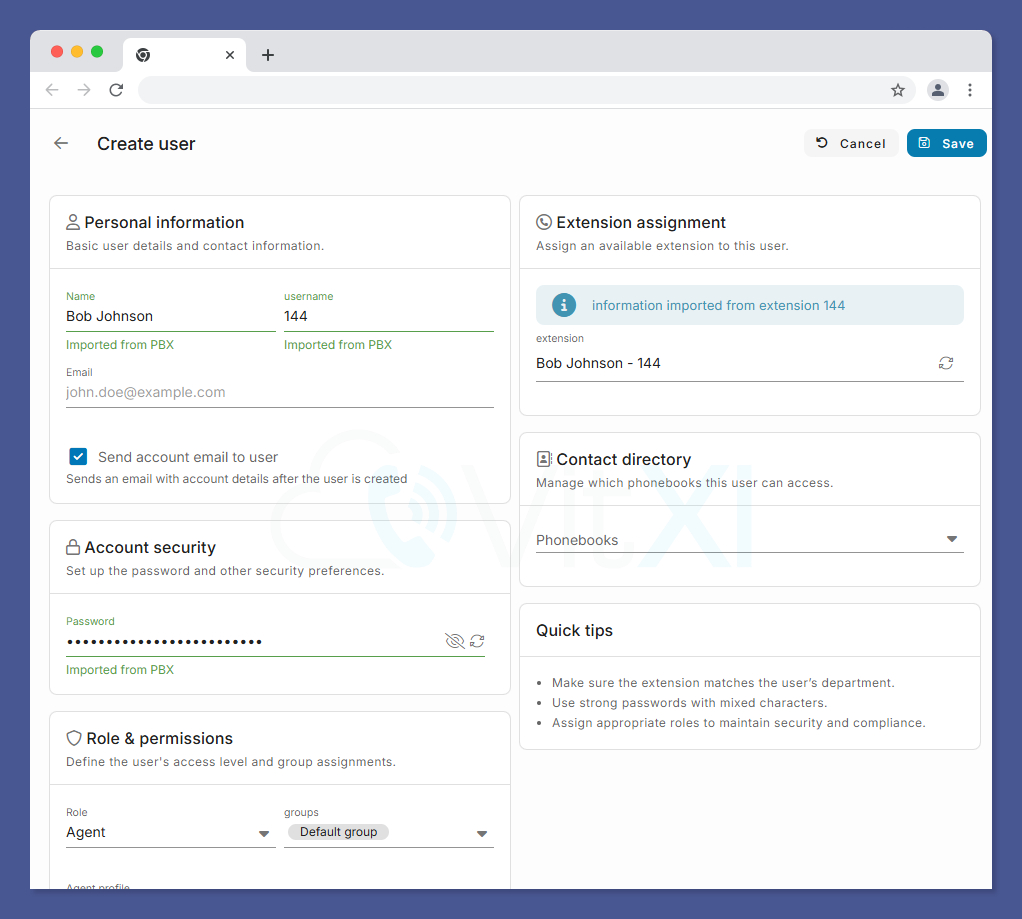Click the info icon in import banner

coord(564,305)
